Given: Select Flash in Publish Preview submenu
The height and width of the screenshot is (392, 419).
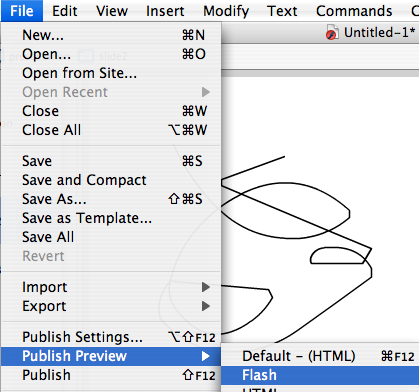Looking at the screenshot, I should (320, 375).
